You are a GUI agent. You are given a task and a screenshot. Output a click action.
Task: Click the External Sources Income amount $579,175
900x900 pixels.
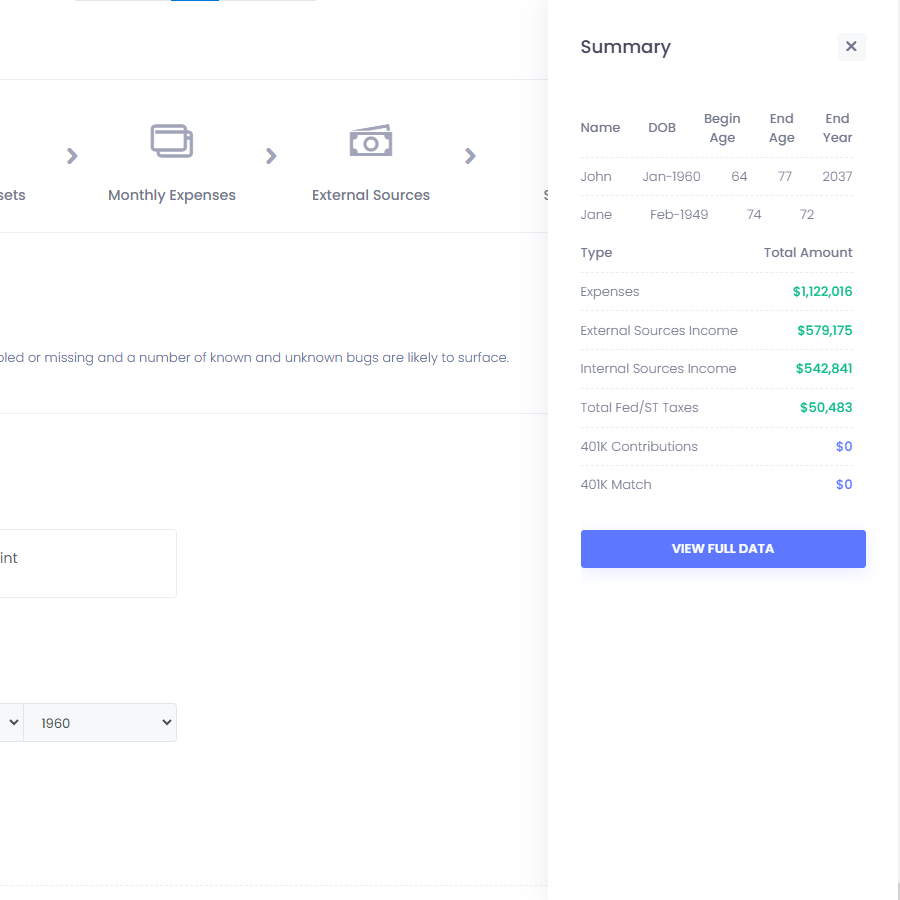coord(824,331)
